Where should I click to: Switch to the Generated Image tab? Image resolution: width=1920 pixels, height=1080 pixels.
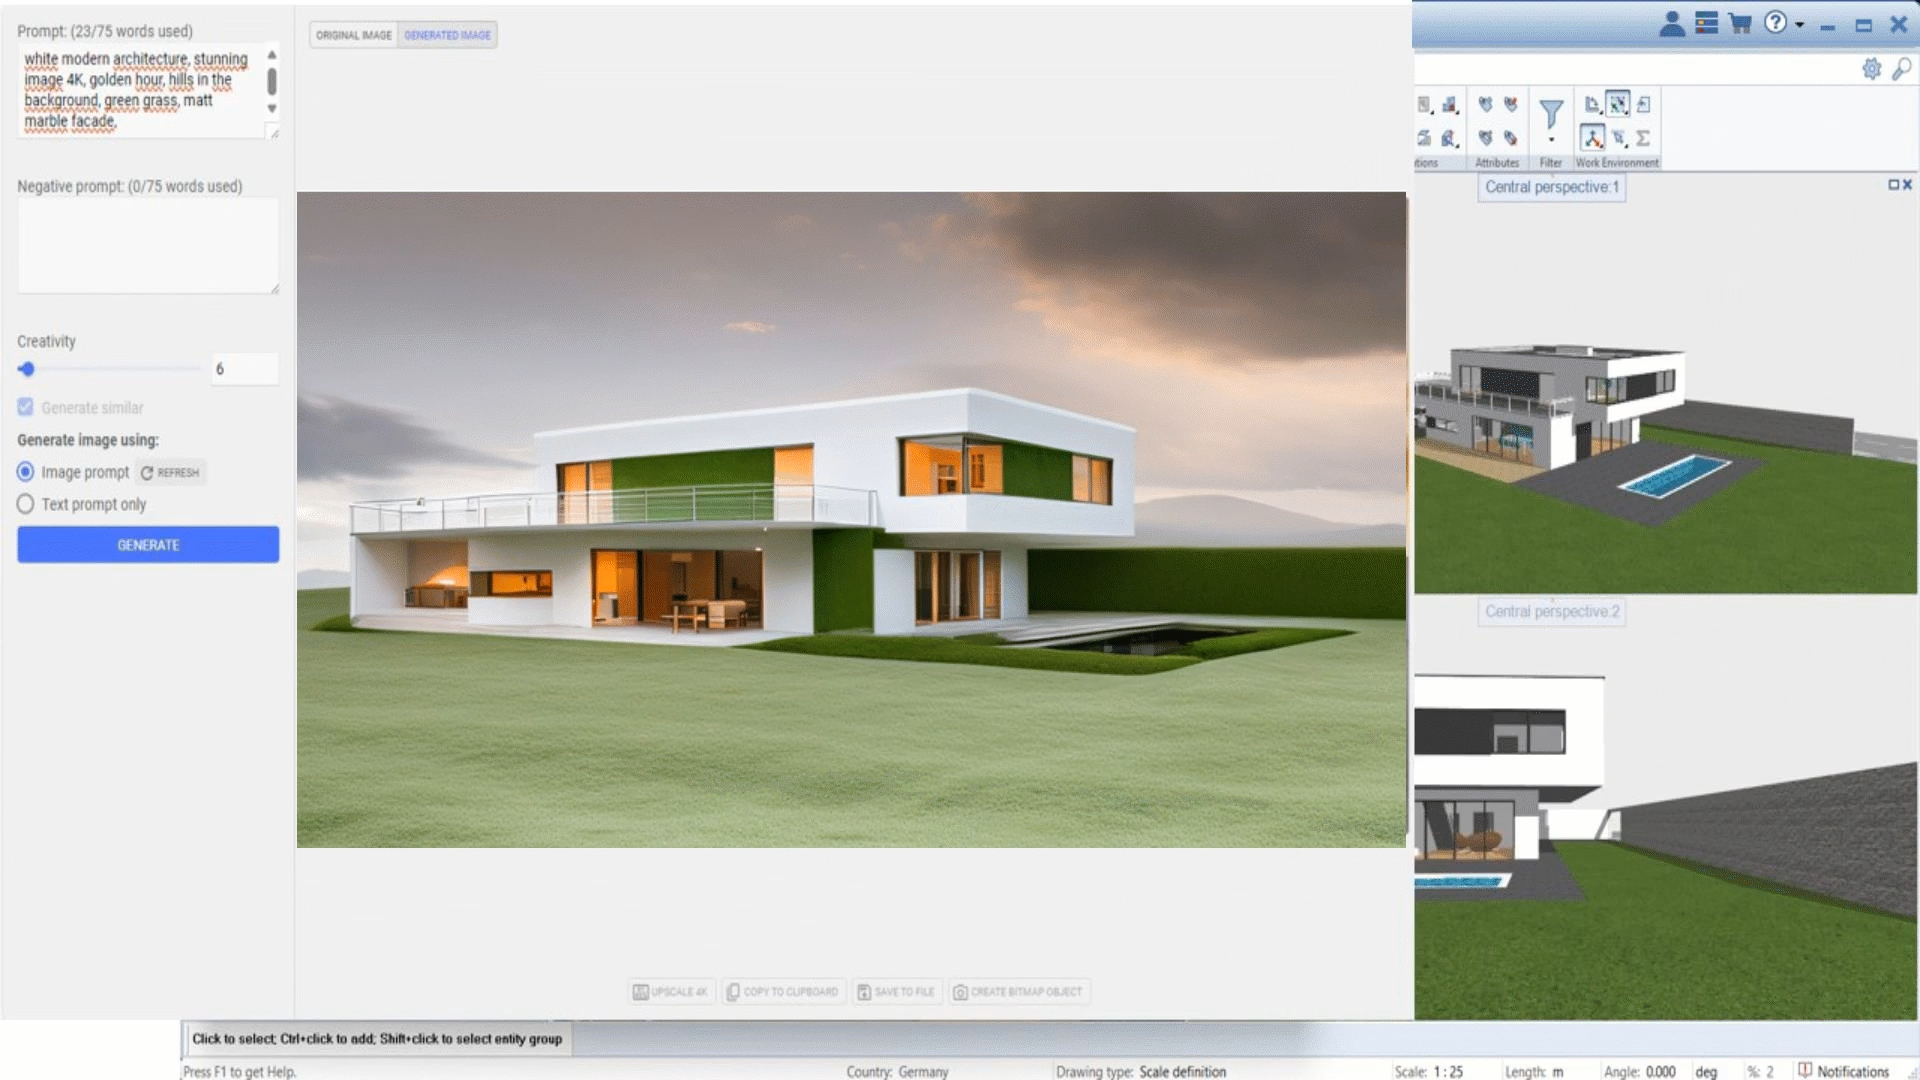[447, 35]
